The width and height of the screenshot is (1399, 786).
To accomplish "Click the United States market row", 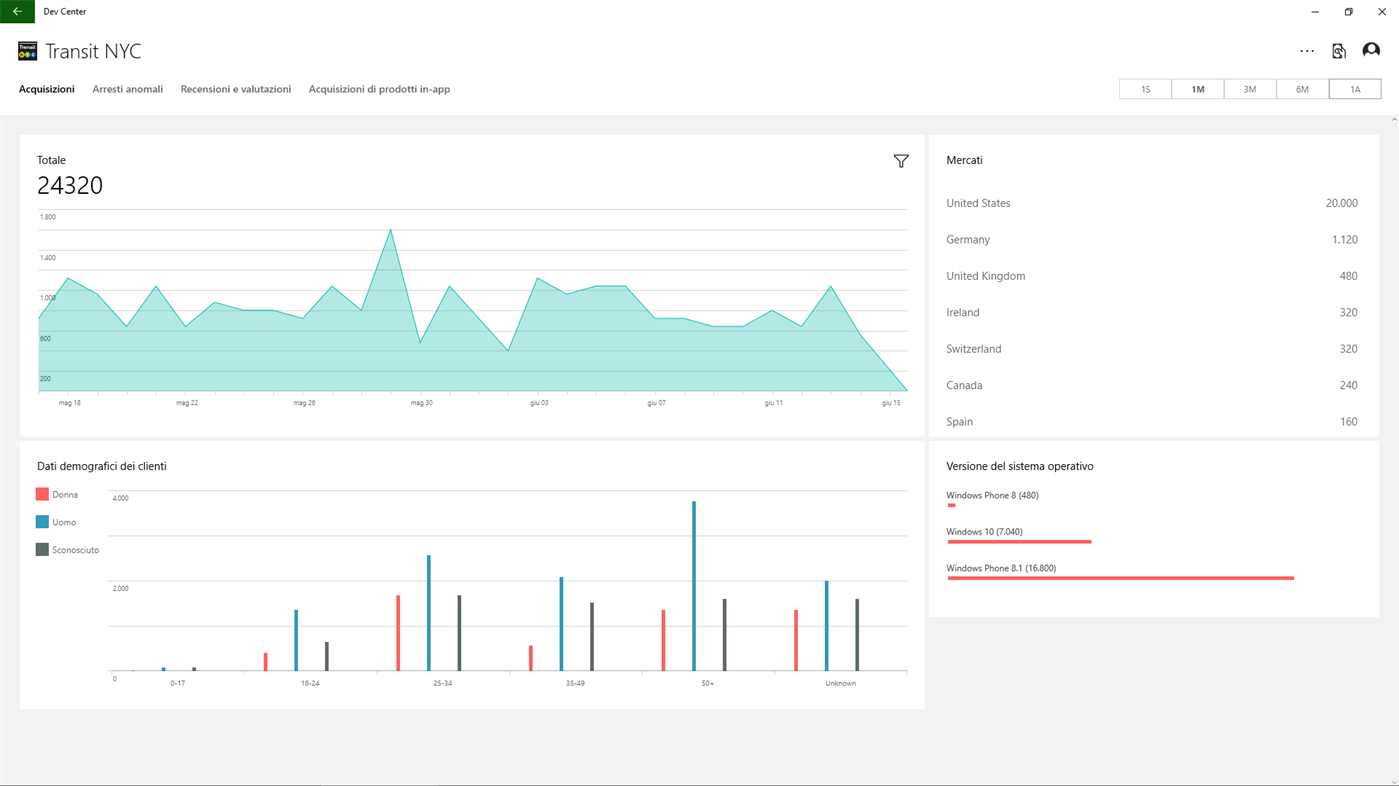I will 1152,203.
